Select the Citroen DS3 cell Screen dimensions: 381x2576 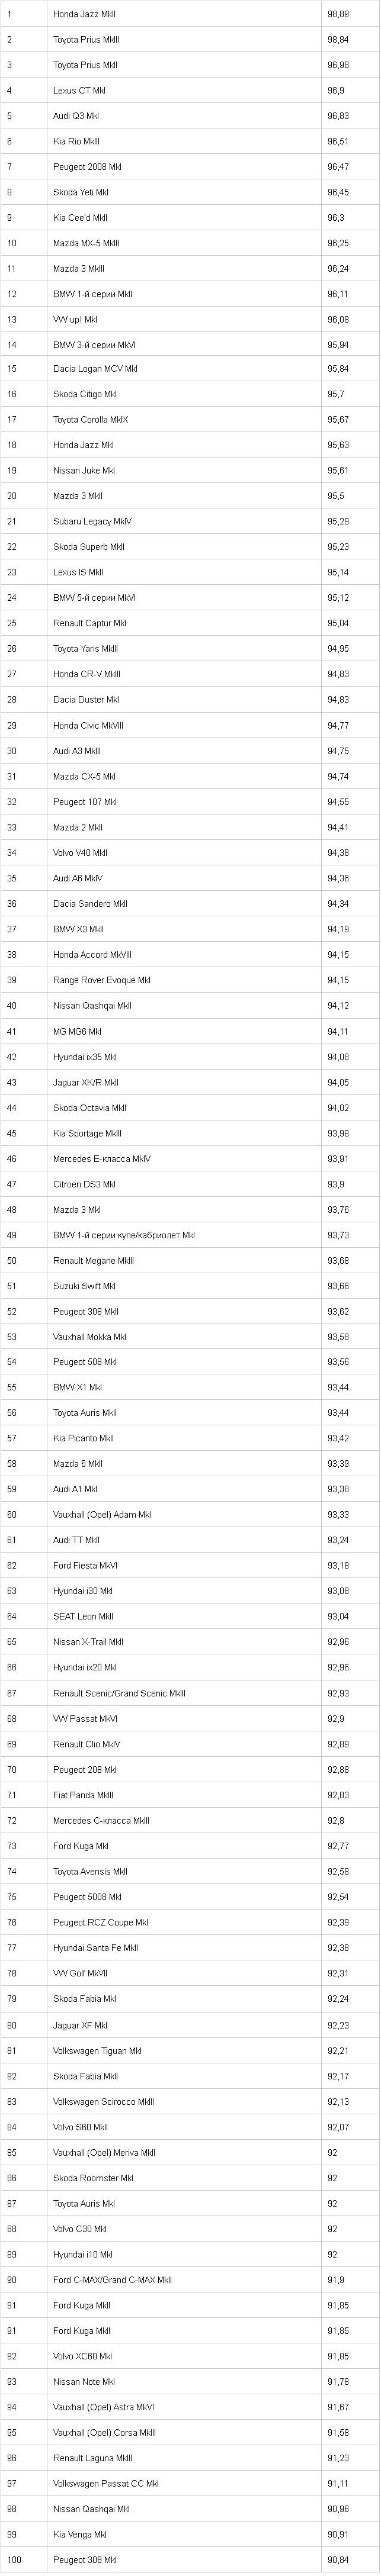pyautogui.click(x=84, y=1184)
